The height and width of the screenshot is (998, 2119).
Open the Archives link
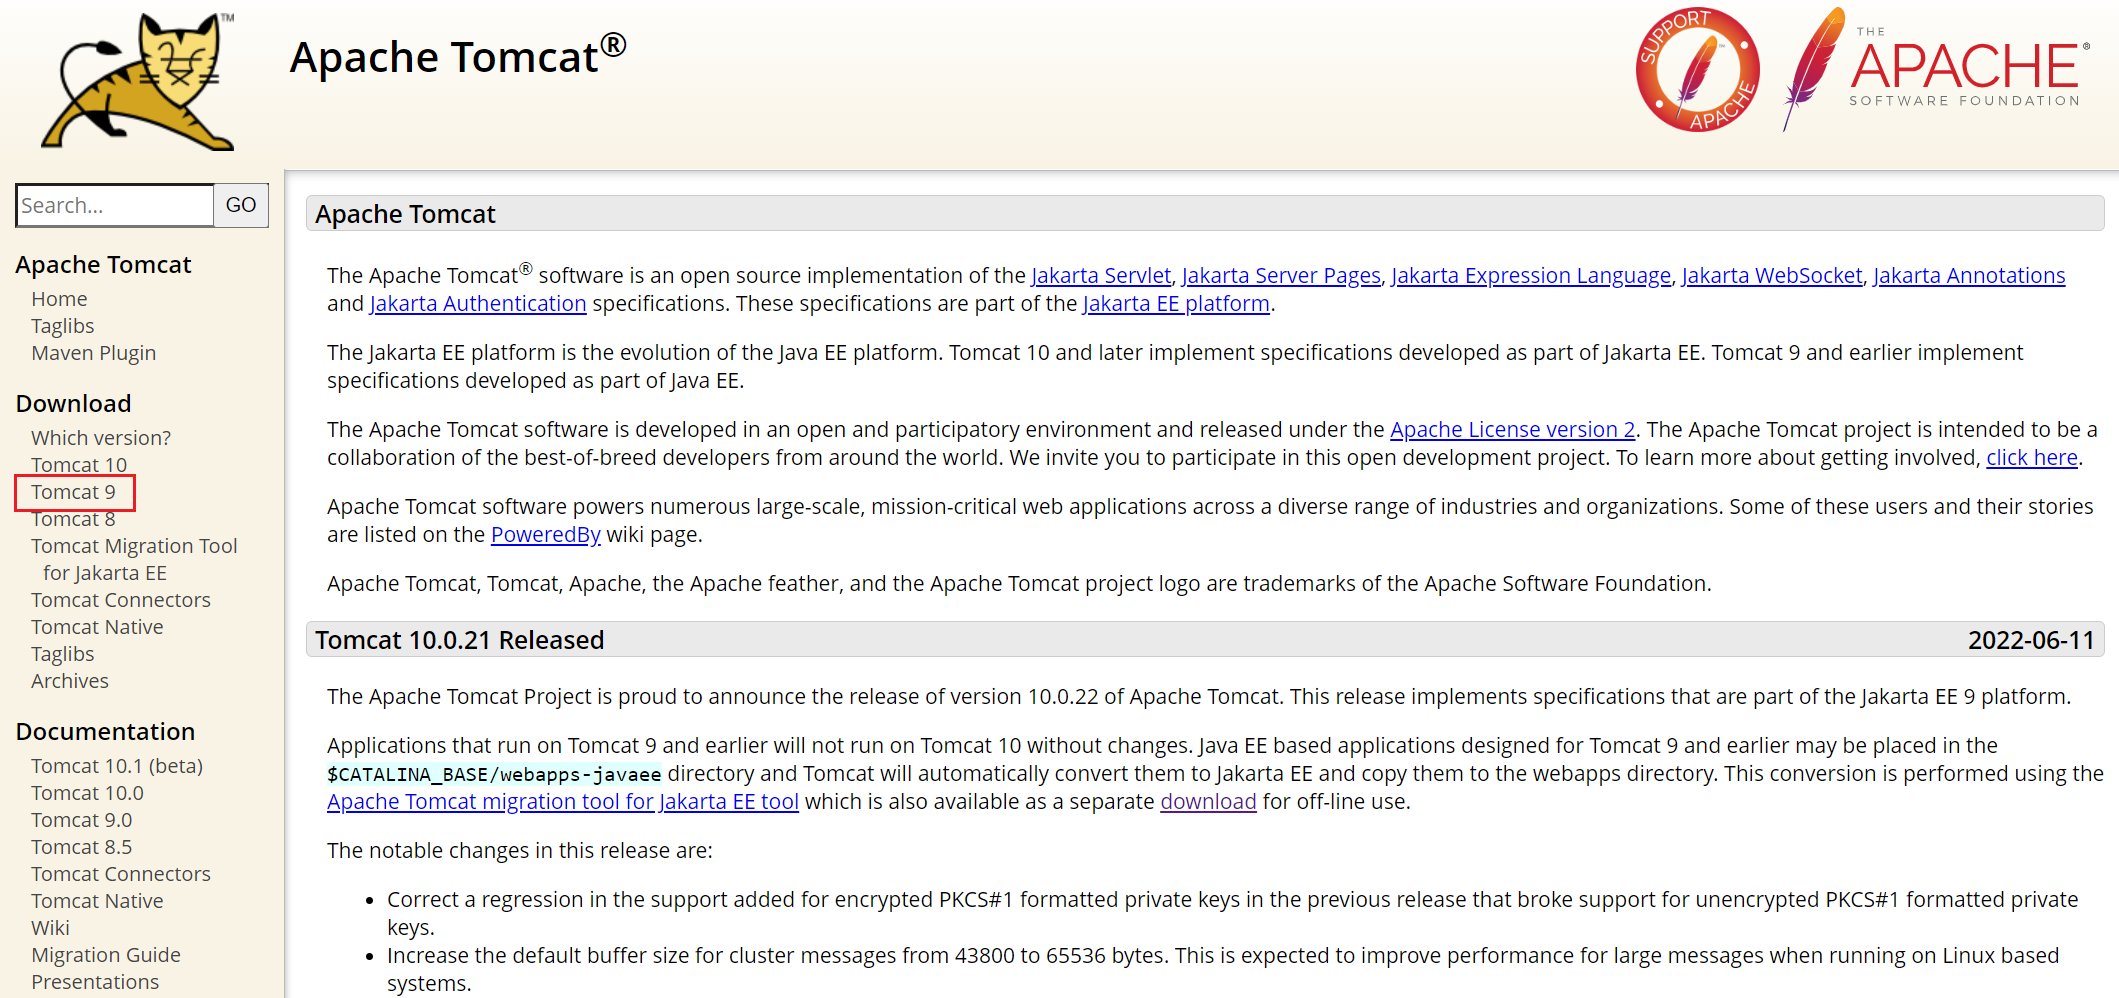pyautogui.click(x=70, y=681)
